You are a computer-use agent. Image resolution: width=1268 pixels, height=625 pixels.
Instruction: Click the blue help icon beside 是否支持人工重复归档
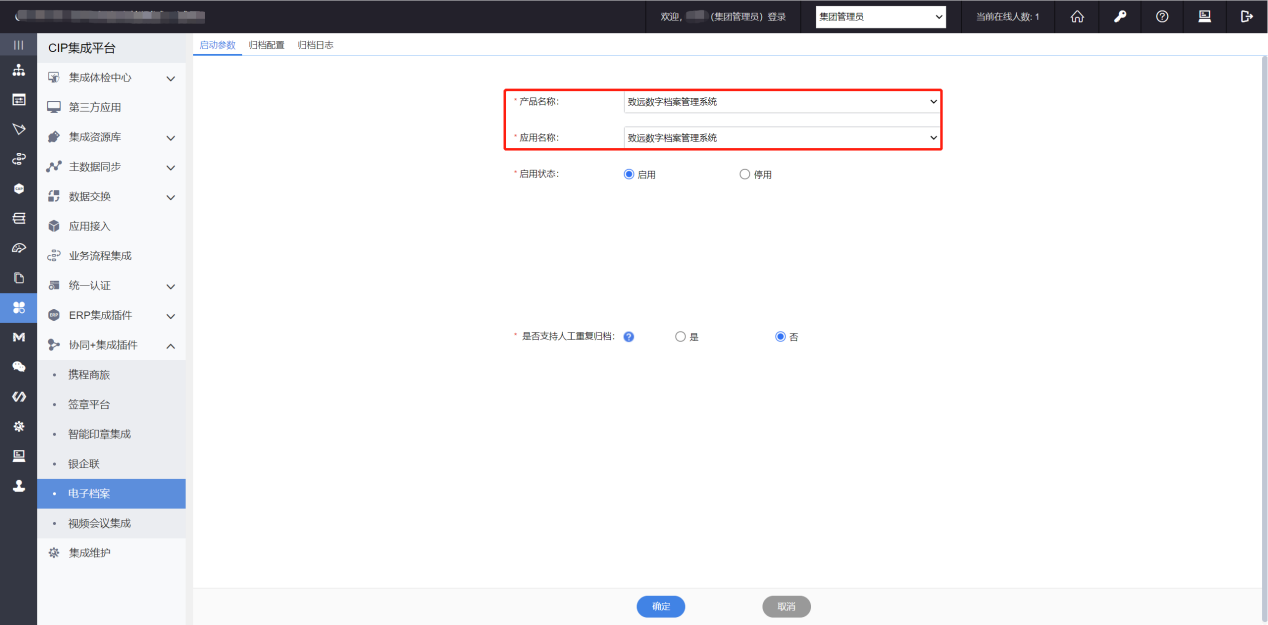pos(629,337)
